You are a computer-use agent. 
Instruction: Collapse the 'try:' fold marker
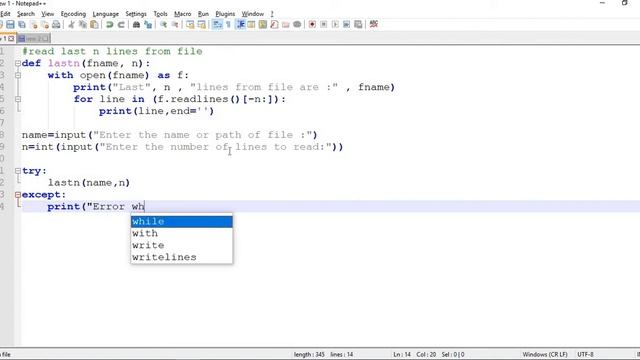pyautogui.click(x=18, y=171)
